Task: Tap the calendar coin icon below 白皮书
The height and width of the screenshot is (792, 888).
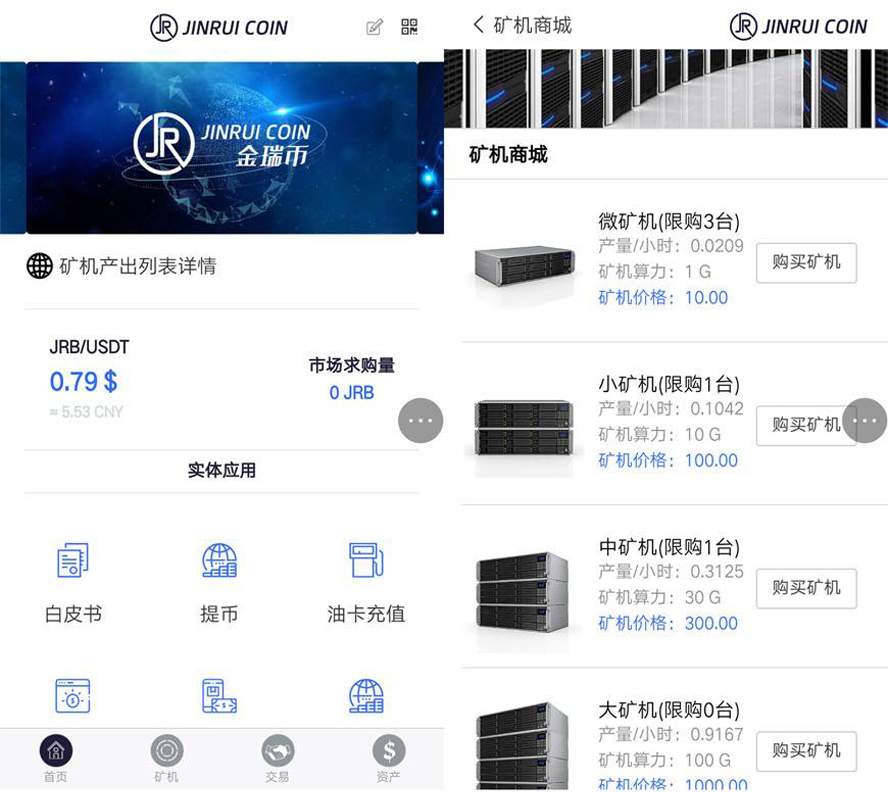Action: [73, 696]
